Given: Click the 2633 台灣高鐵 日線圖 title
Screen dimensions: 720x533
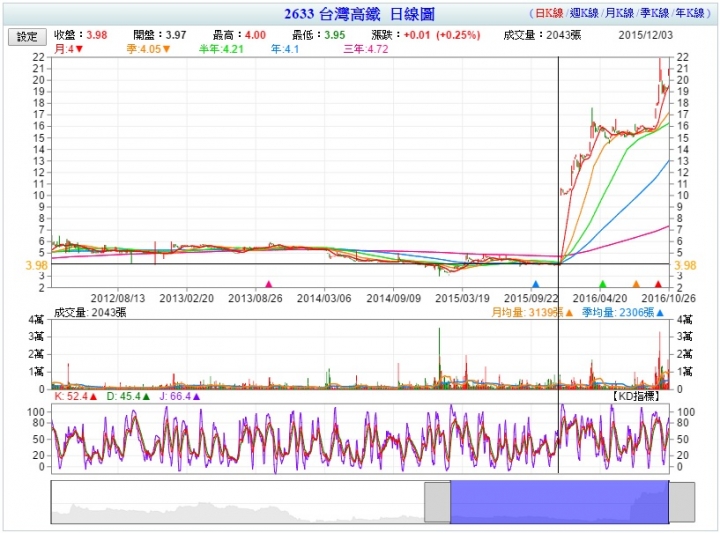Looking at the screenshot, I should point(360,14).
